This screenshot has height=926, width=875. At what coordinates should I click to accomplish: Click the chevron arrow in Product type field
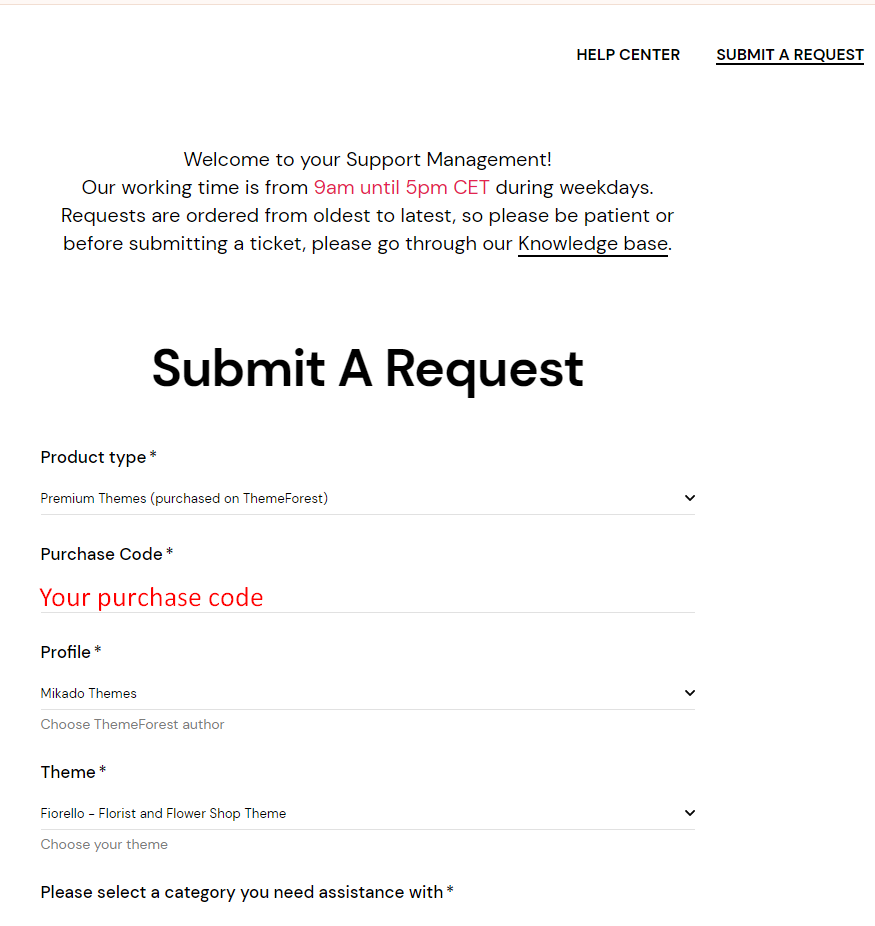tap(689, 498)
